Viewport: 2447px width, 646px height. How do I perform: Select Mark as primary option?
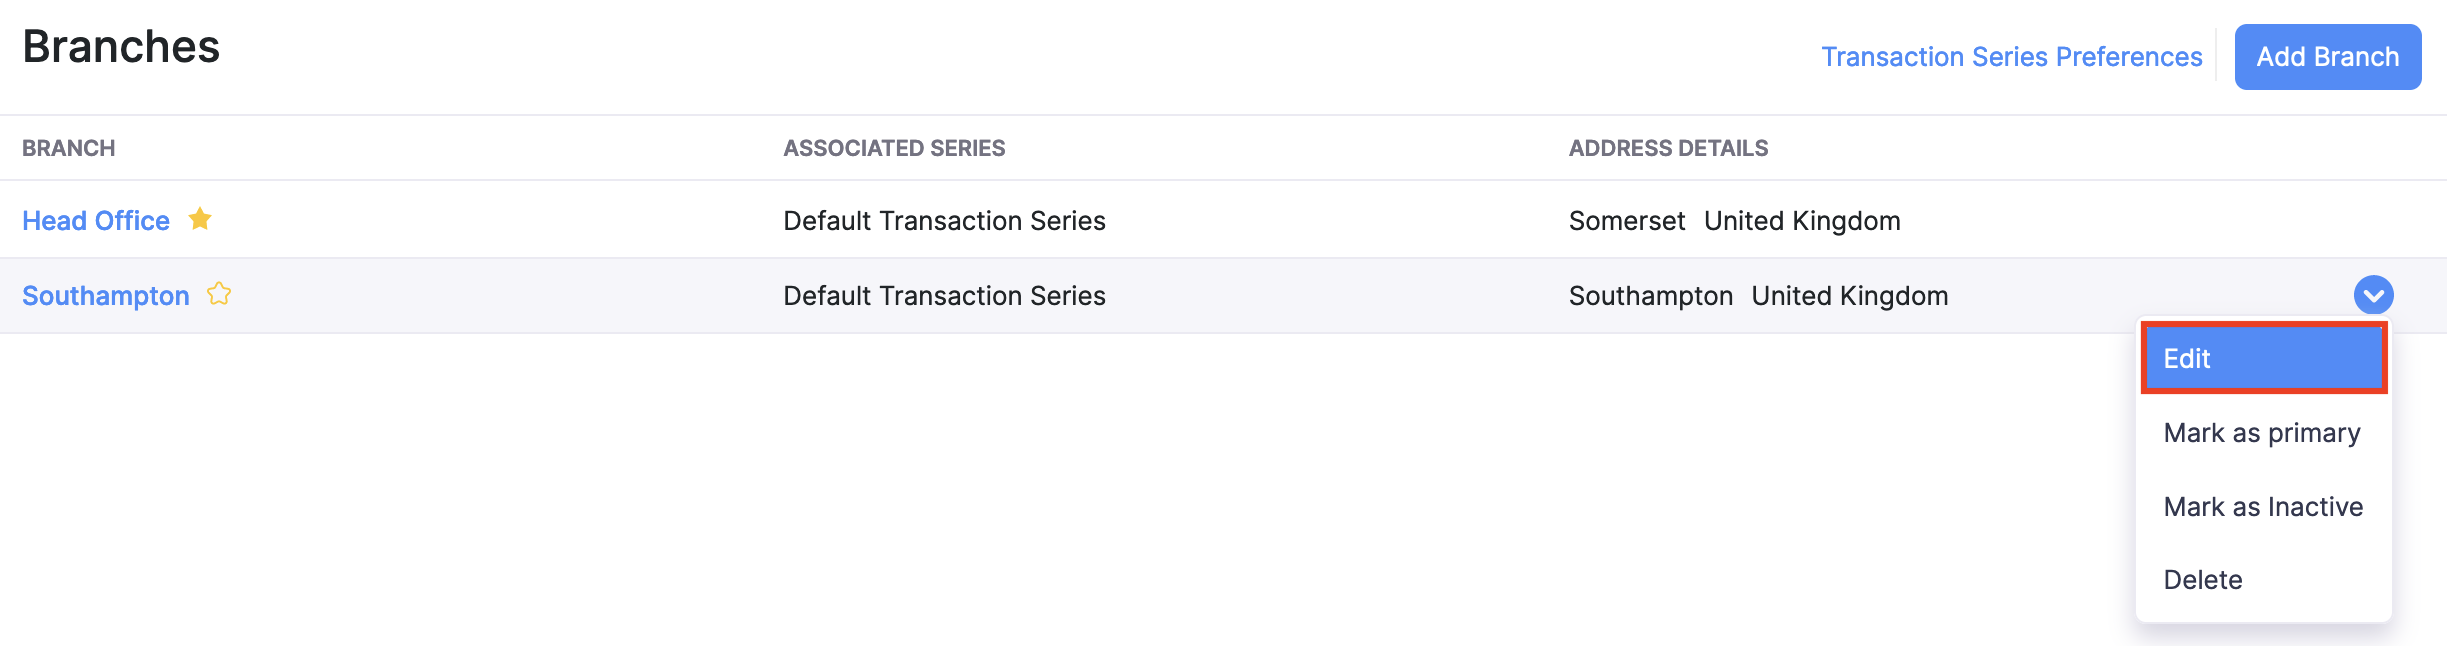2261,433
